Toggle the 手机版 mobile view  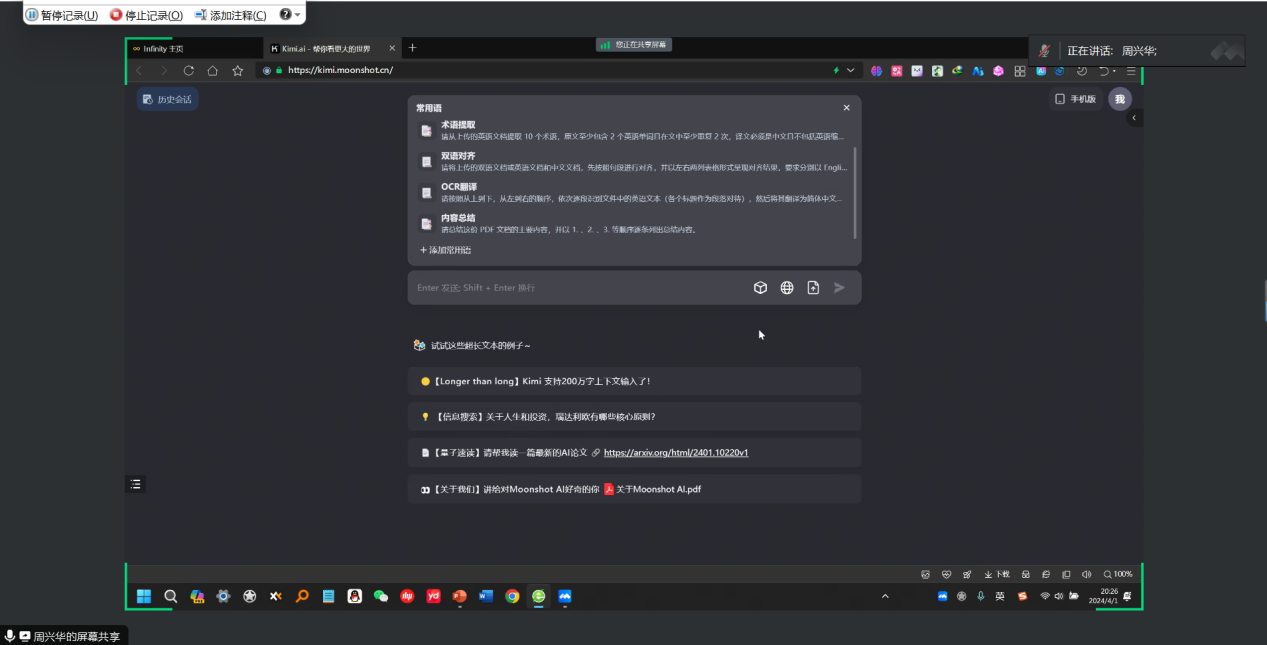1076,99
